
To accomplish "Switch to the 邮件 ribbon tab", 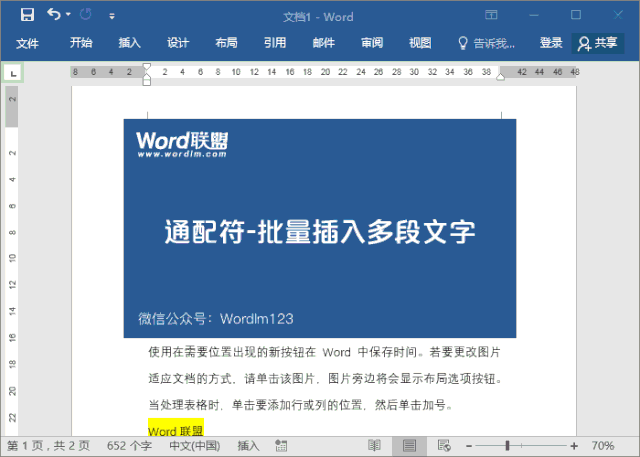I will click(323, 42).
